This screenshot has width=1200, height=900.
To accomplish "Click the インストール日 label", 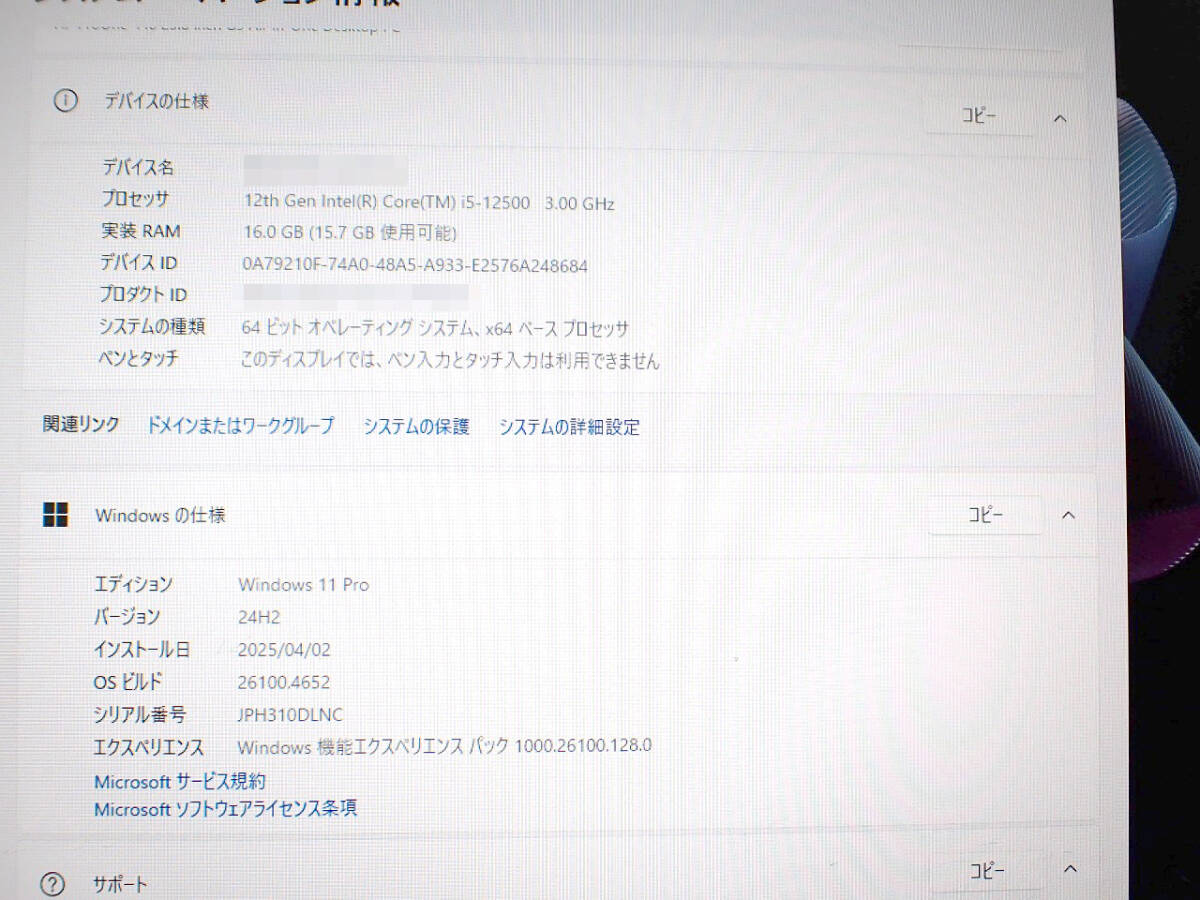I will click(x=141, y=649).
